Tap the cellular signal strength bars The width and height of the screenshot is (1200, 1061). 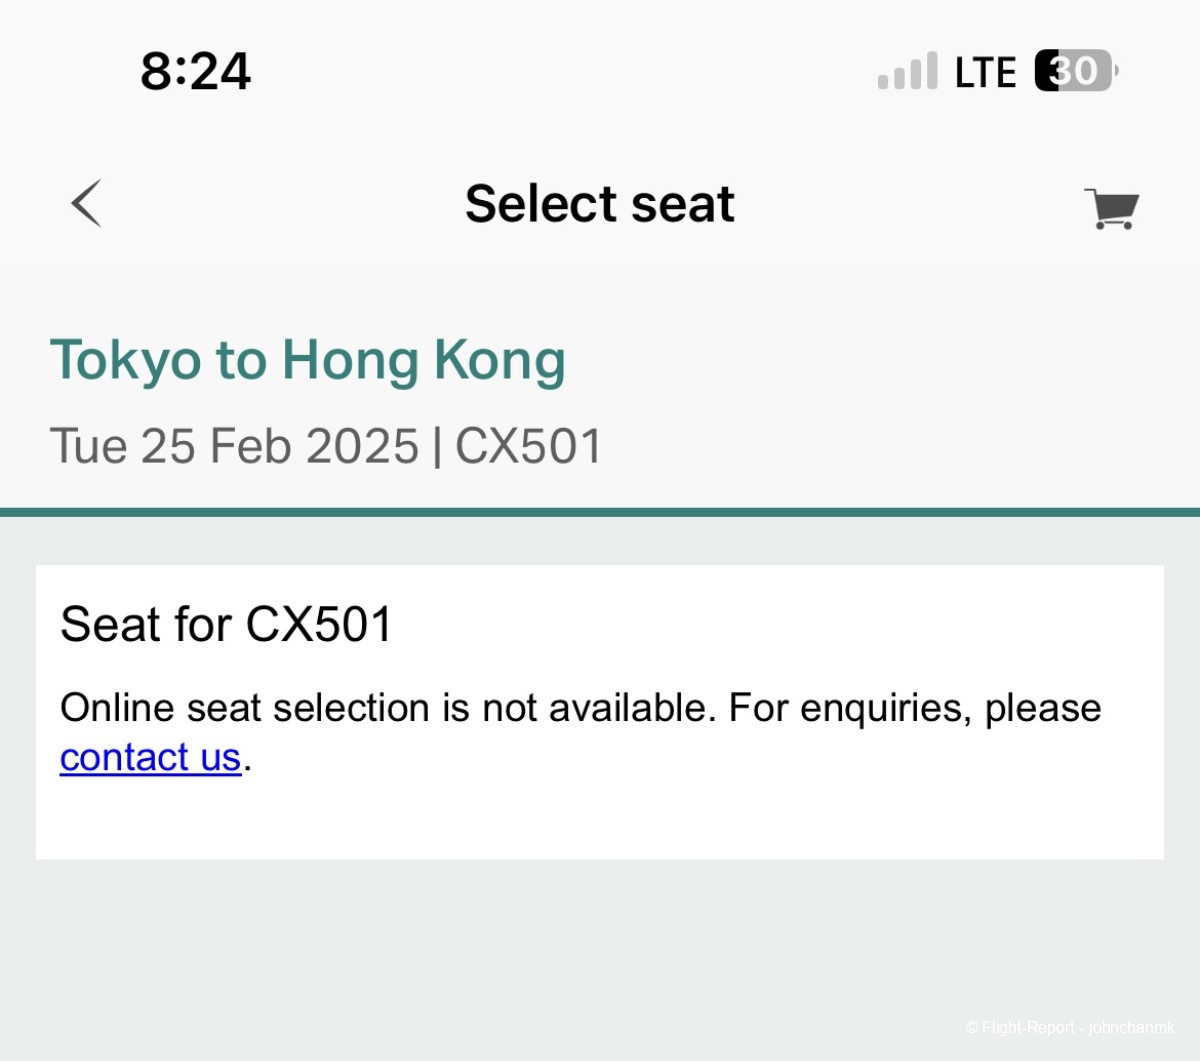(907, 71)
